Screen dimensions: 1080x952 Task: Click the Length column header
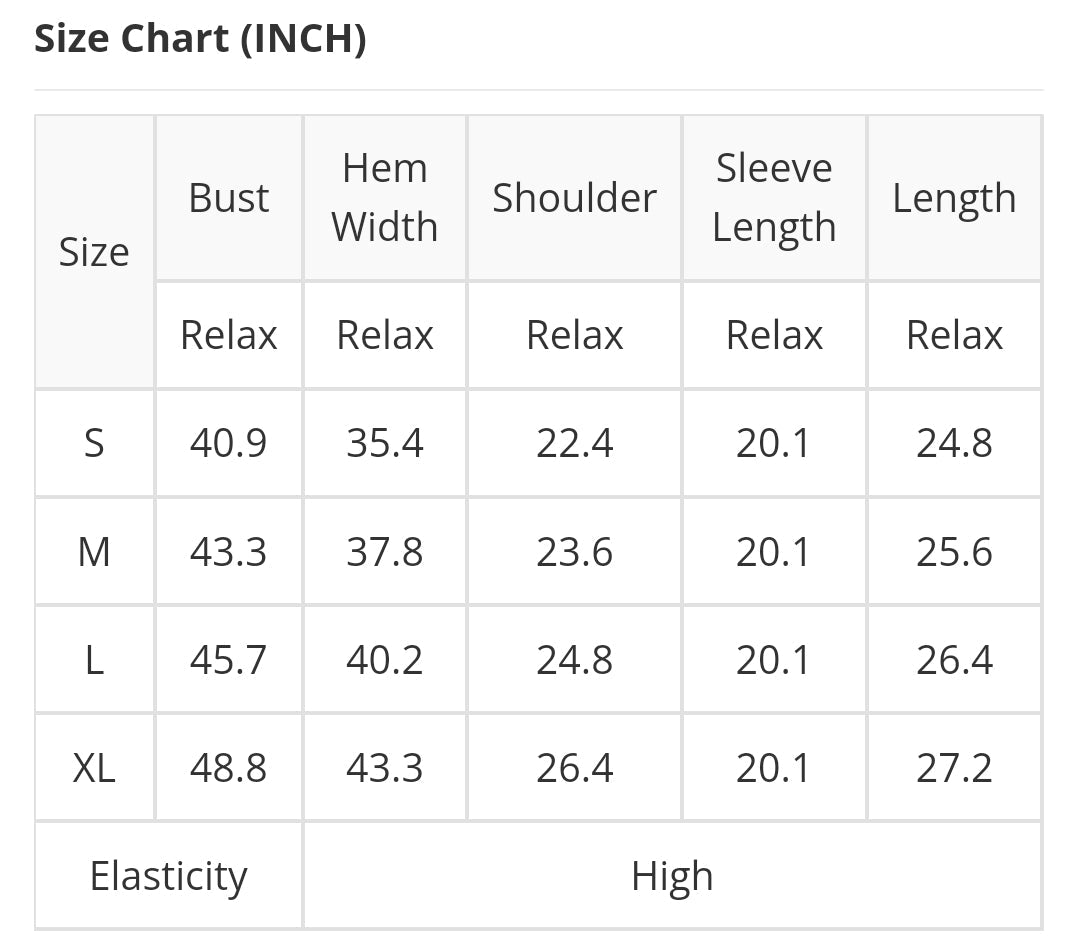tap(954, 198)
